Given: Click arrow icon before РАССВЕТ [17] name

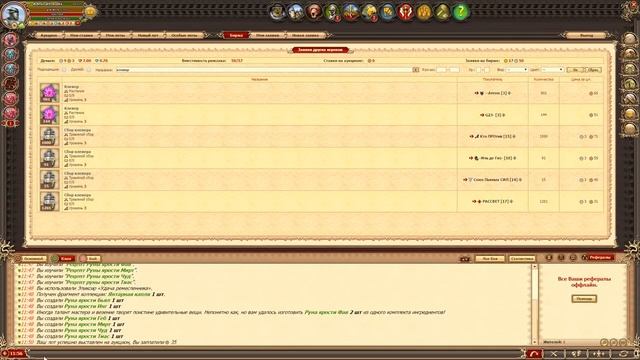Looking at the screenshot, I should (474, 201).
